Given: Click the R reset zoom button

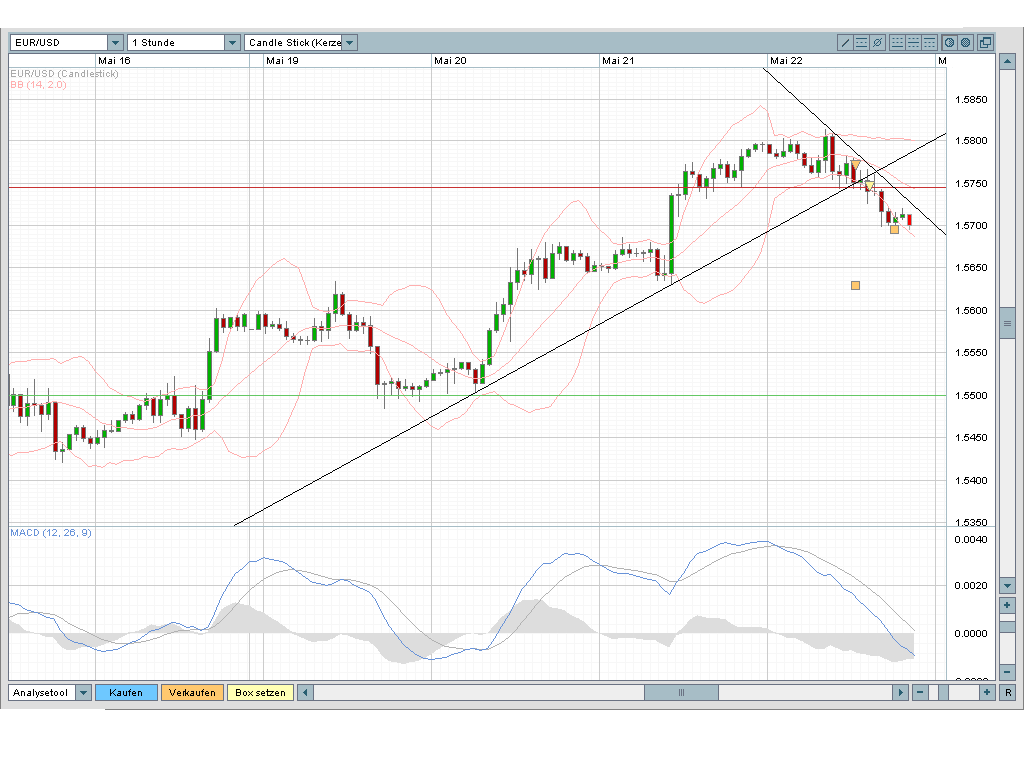Looking at the screenshot, I should (1008, 692).
